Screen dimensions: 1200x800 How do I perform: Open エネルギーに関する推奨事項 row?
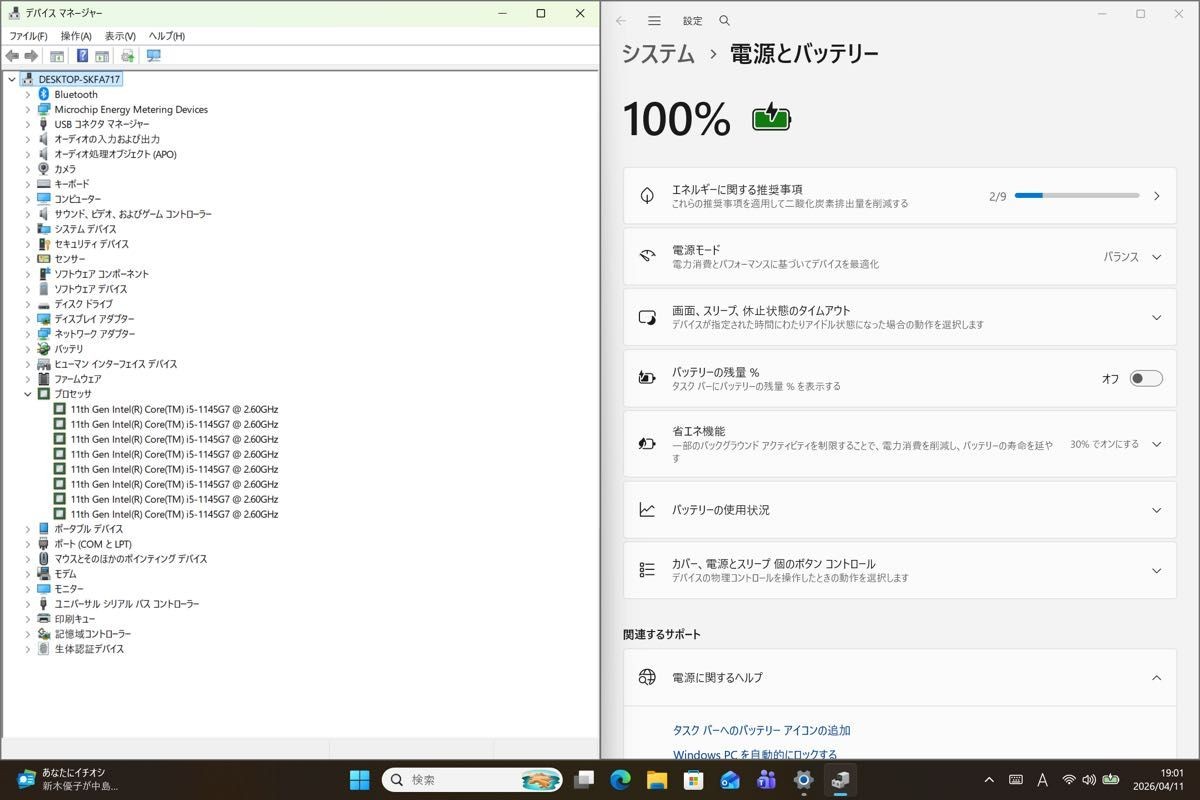pos(900,196)
